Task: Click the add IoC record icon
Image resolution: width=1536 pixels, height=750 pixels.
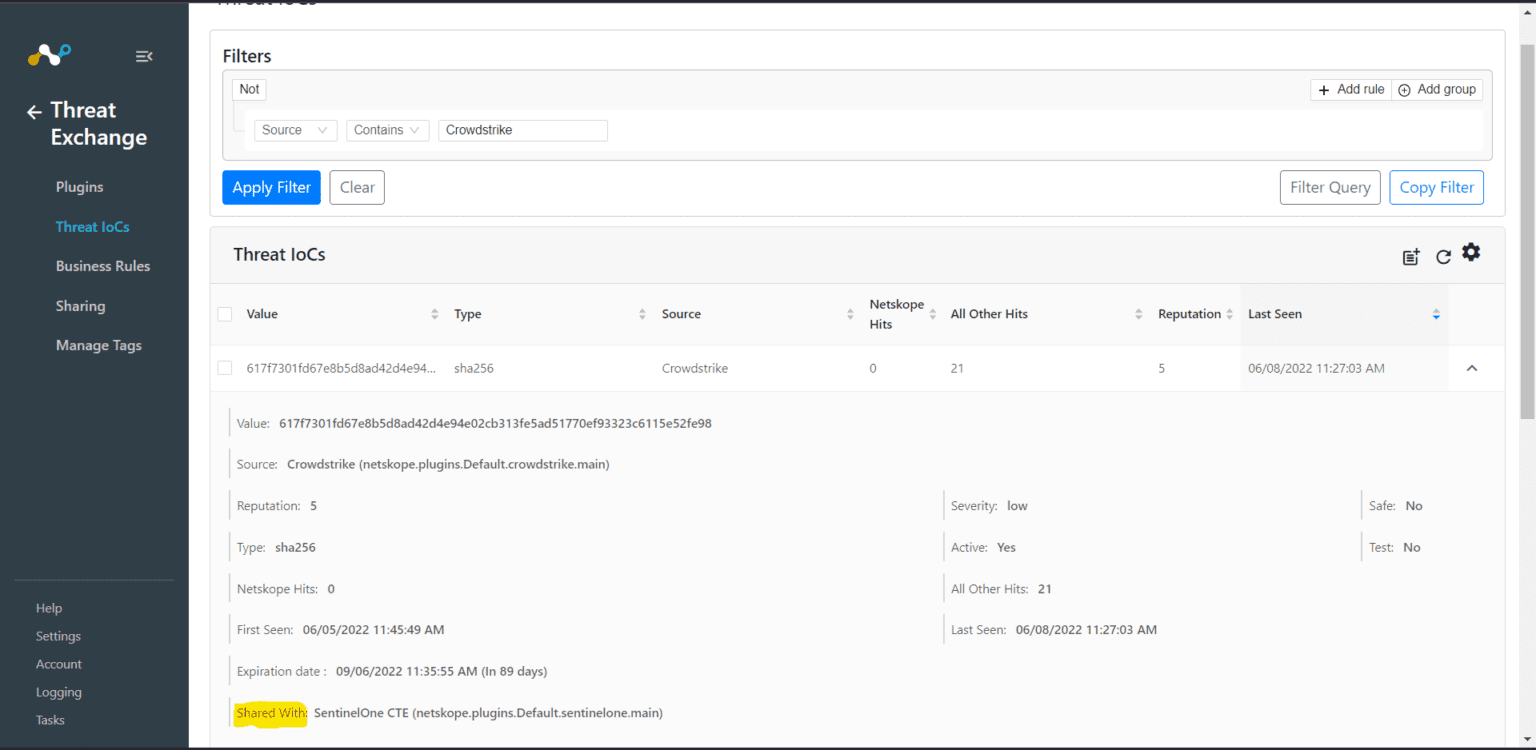Action: (x=1410, y=256)
